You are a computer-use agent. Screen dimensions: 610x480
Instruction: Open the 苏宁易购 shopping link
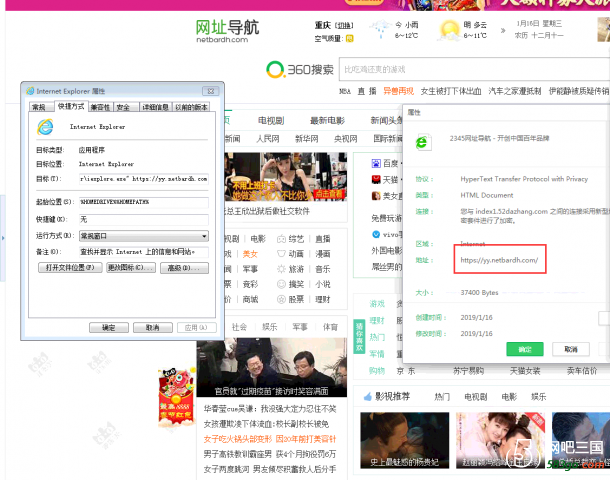(x=468, y=371)
